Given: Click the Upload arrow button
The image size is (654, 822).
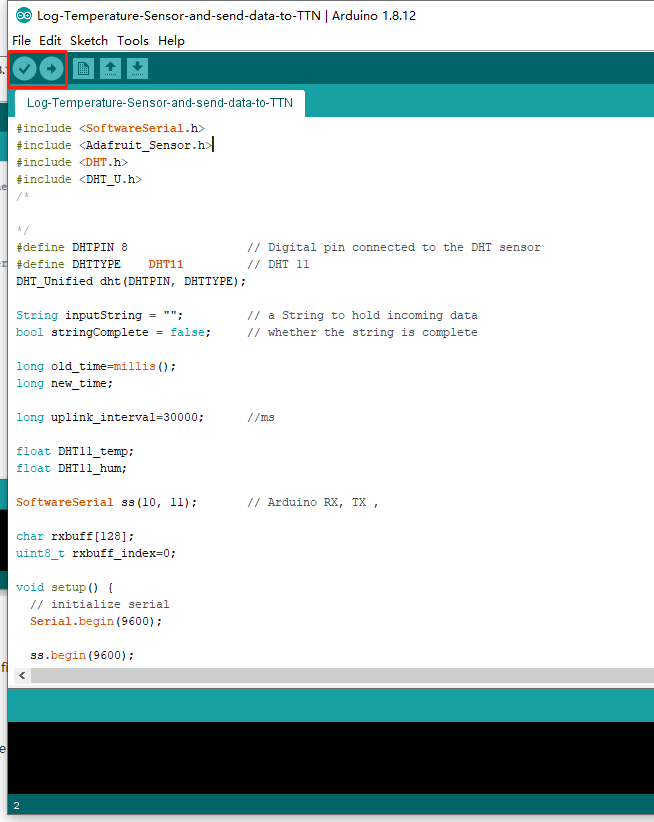Looking at the screenshot, I should click(51, 69).
